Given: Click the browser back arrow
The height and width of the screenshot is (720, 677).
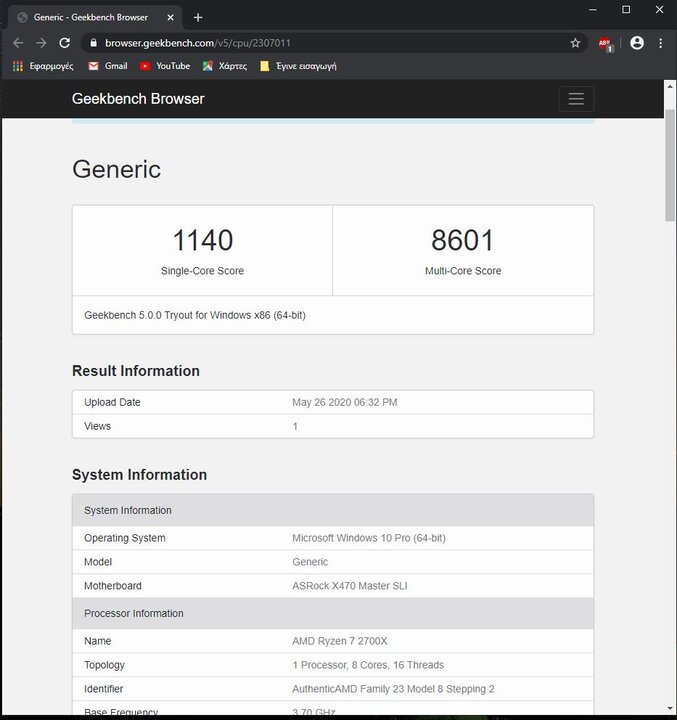Looking at the screenshot, I should (x=18, y=43).
